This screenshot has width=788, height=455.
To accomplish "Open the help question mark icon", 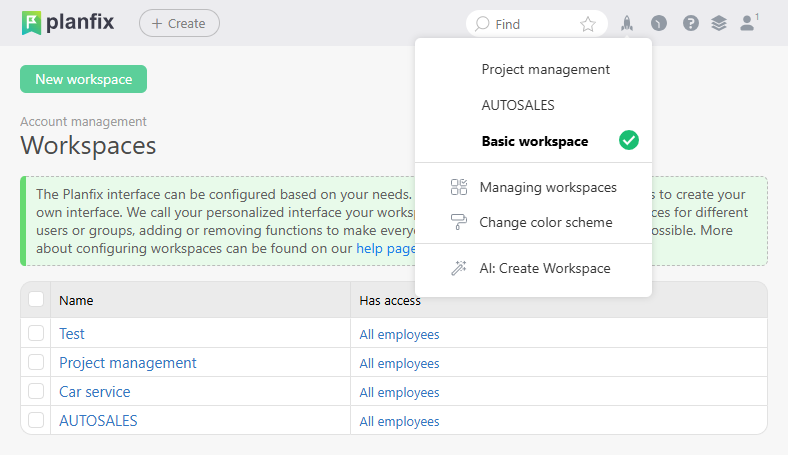I will [x=690, y=23].
